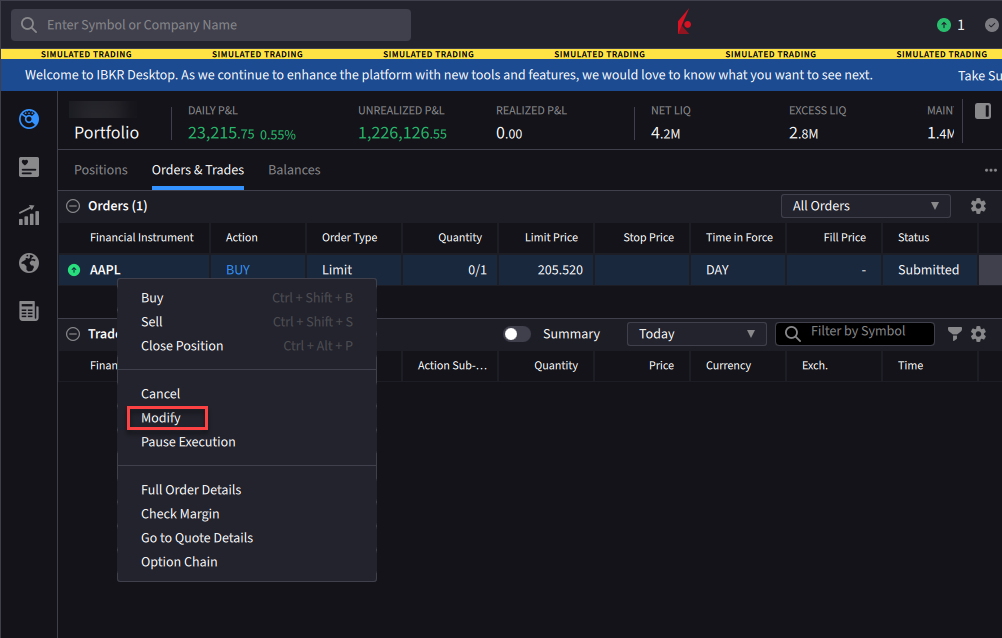Toggle the side panel layout icon
The height and width of the screenshot is (638, 1002).
click(983, 111)
